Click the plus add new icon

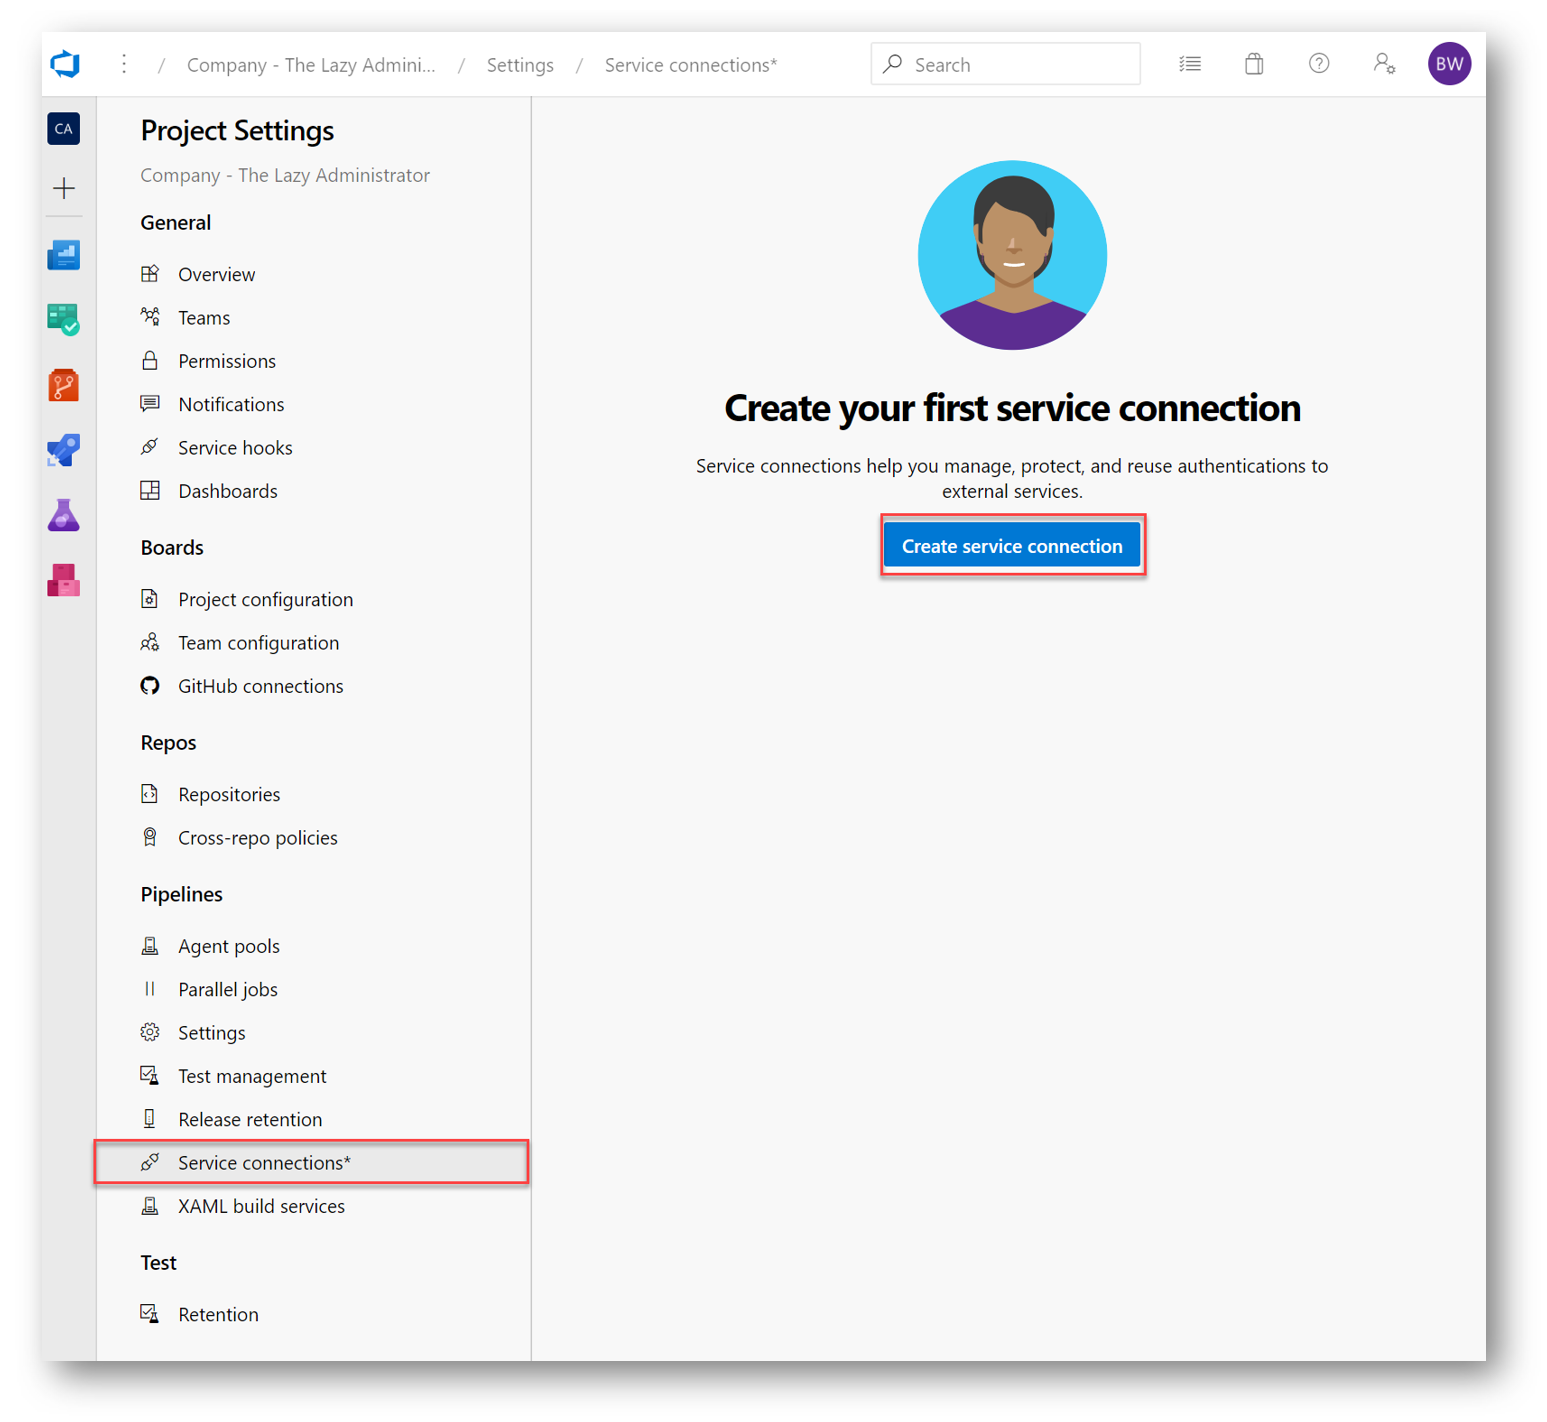[x=64, y=188]
